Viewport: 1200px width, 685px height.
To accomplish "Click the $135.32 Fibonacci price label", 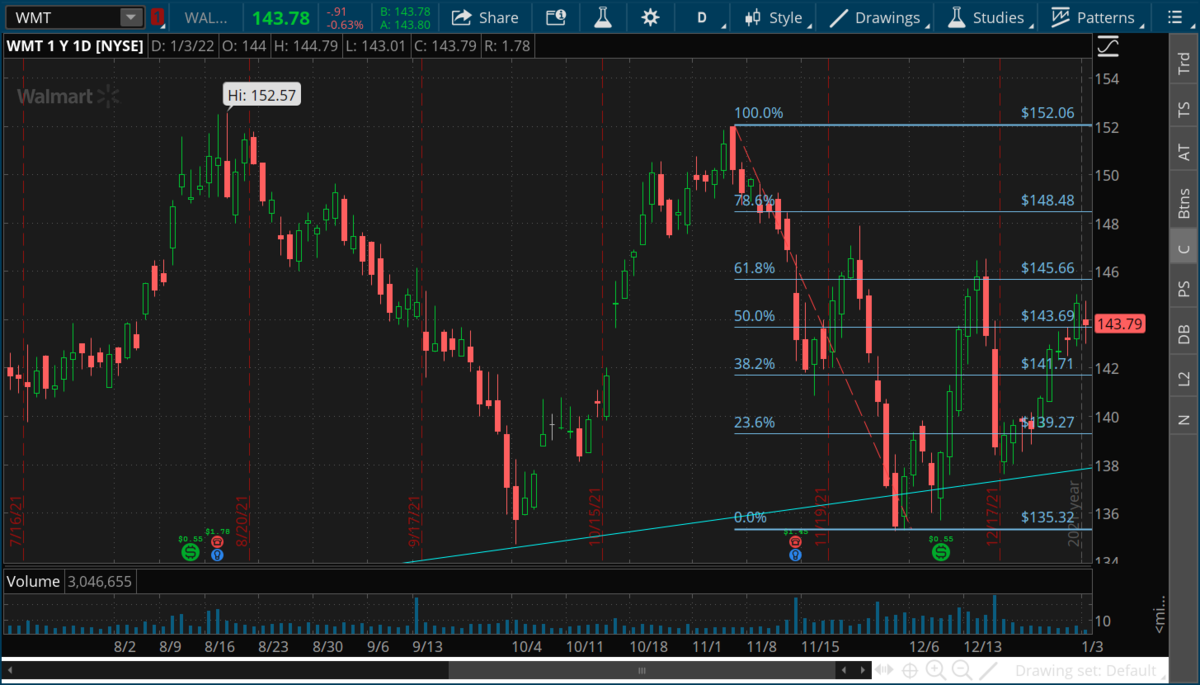I will click(1048, 517).
